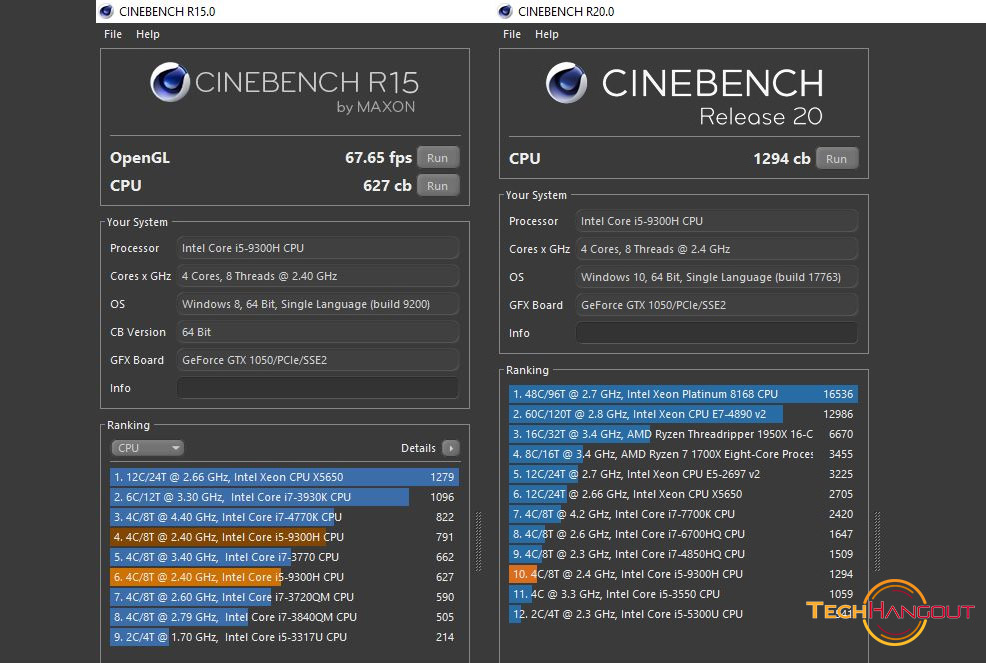The image size is (986, 663).
Task: Click R20 Processor field Intel Core i5-9300H
Action: click(717, 221)
